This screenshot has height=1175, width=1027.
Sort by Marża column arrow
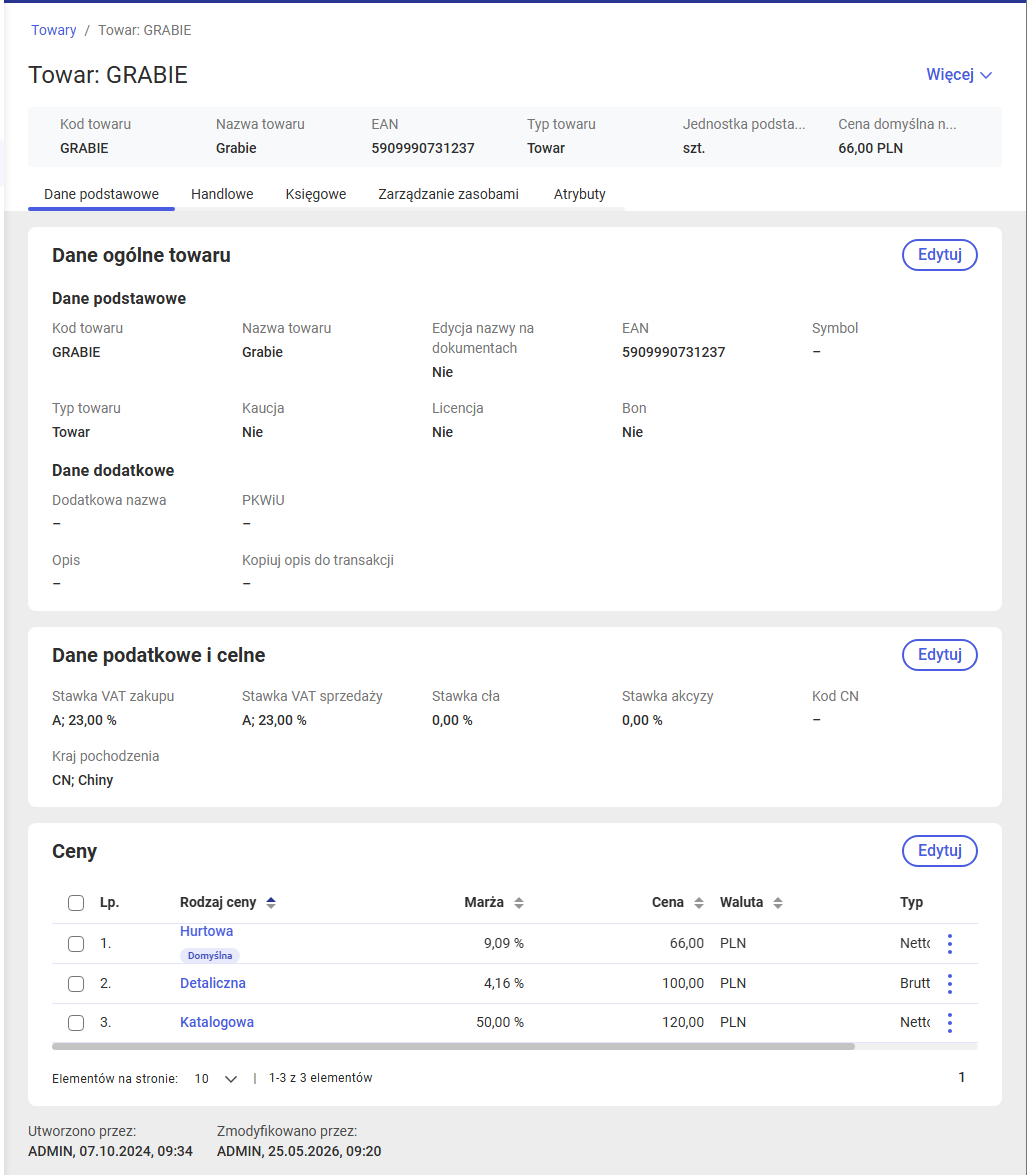[x=519, y=902]
